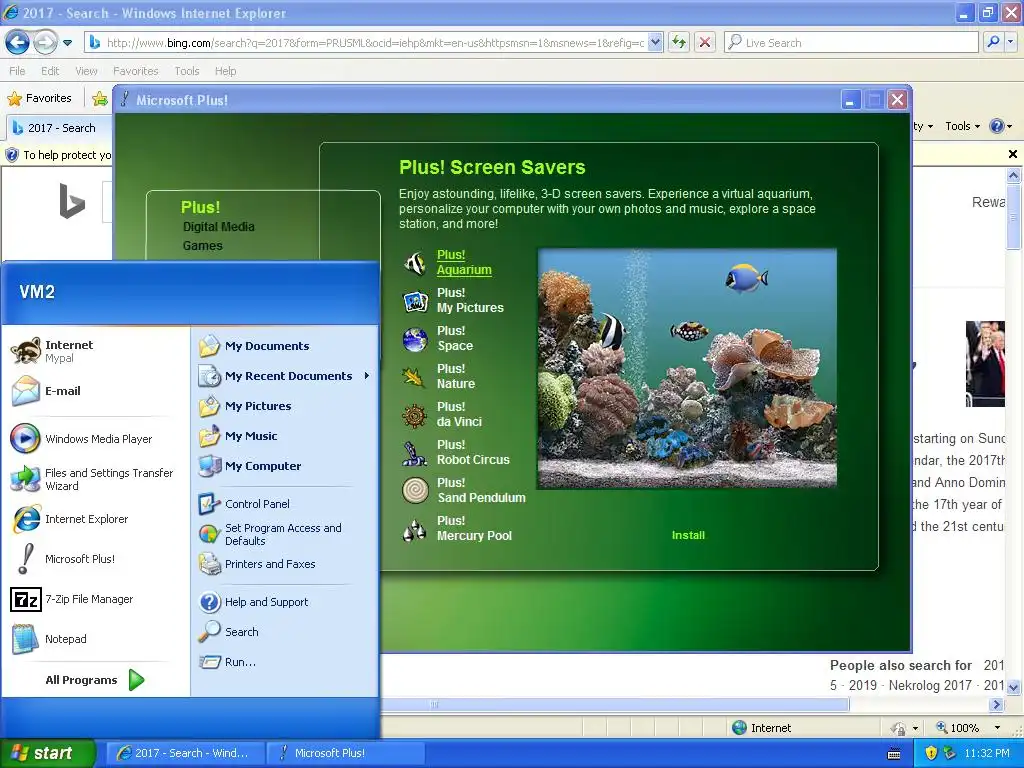
Task: Click the Internet Explorer back button
Action: click(x=17, y=43)
